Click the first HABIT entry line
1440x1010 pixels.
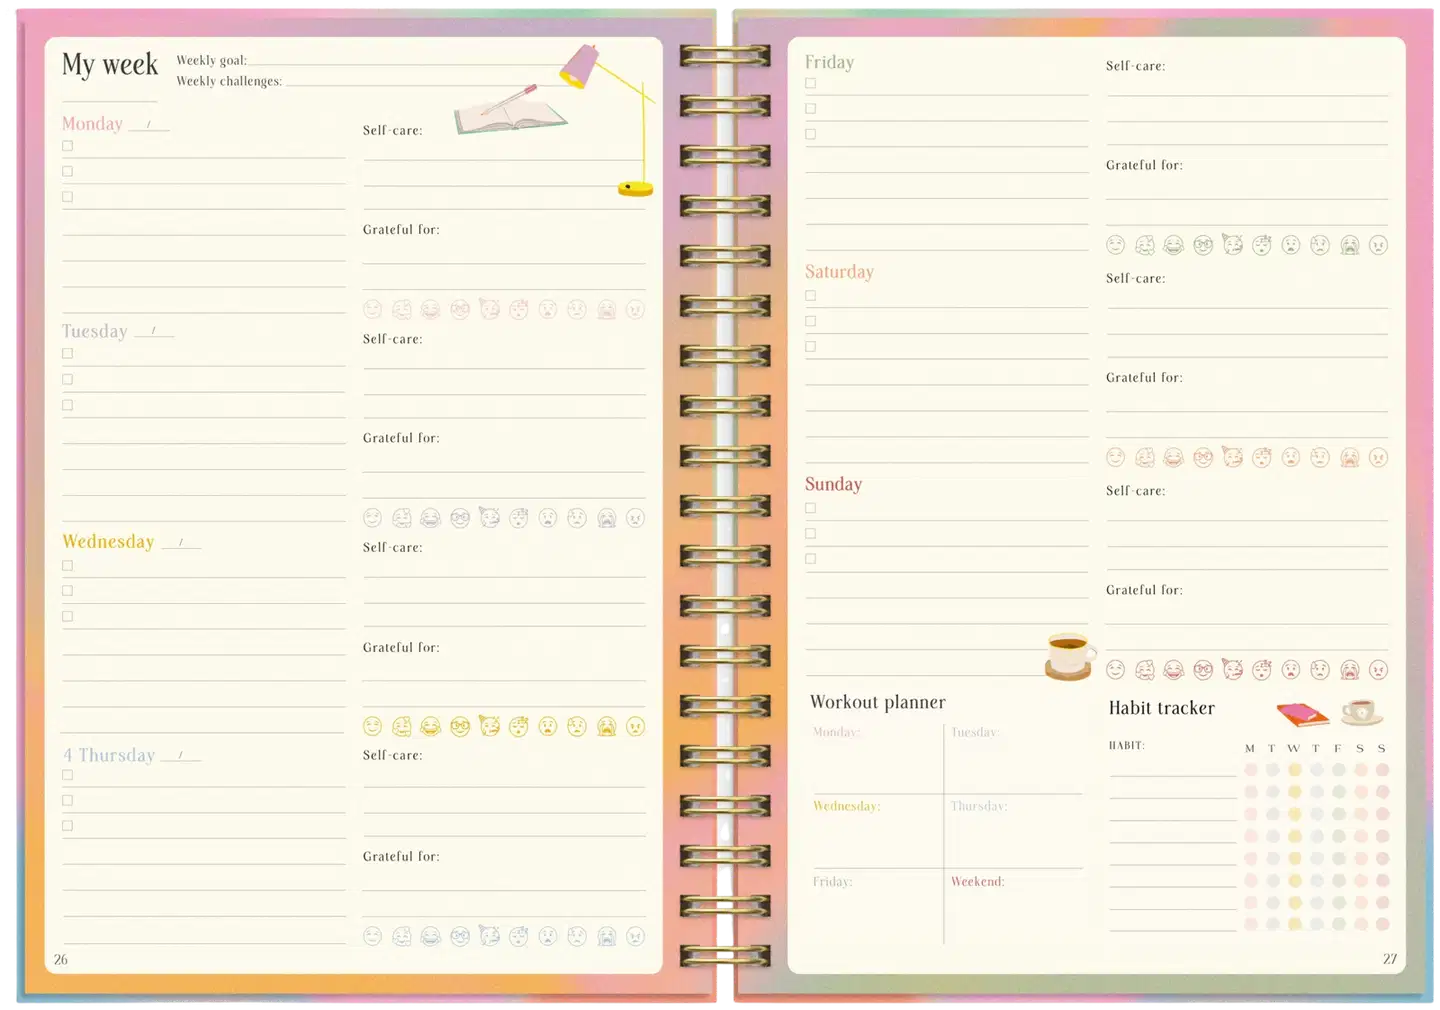[1173, 770]
